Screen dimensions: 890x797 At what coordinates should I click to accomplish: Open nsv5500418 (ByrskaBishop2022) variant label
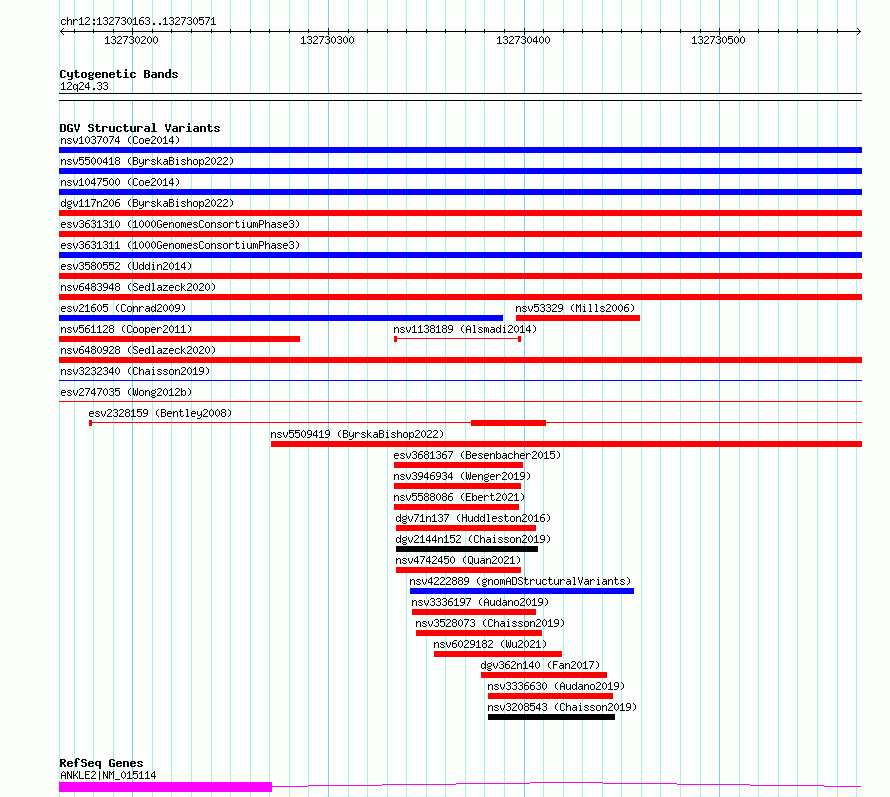[147, 161]
